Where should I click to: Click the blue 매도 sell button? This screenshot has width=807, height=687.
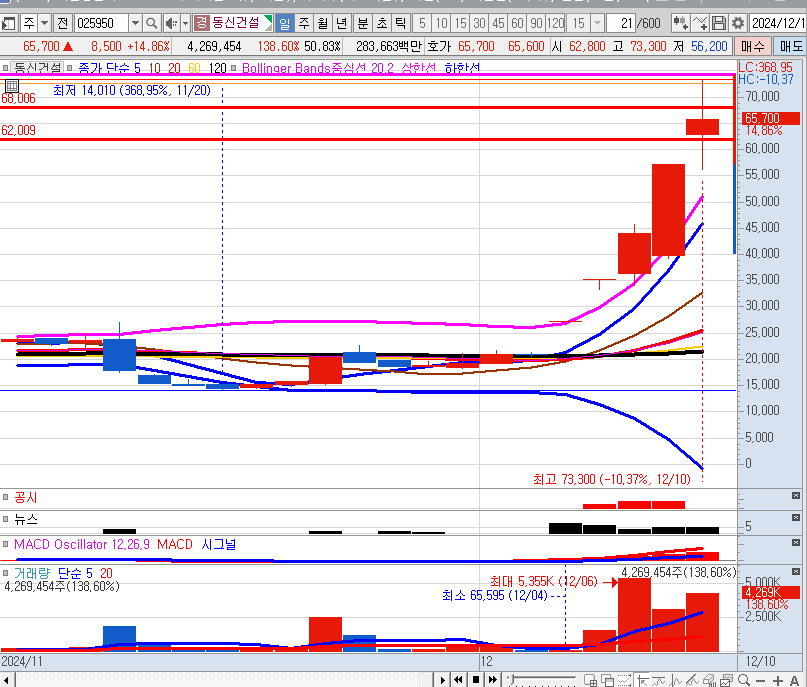[x=790, y=46]
